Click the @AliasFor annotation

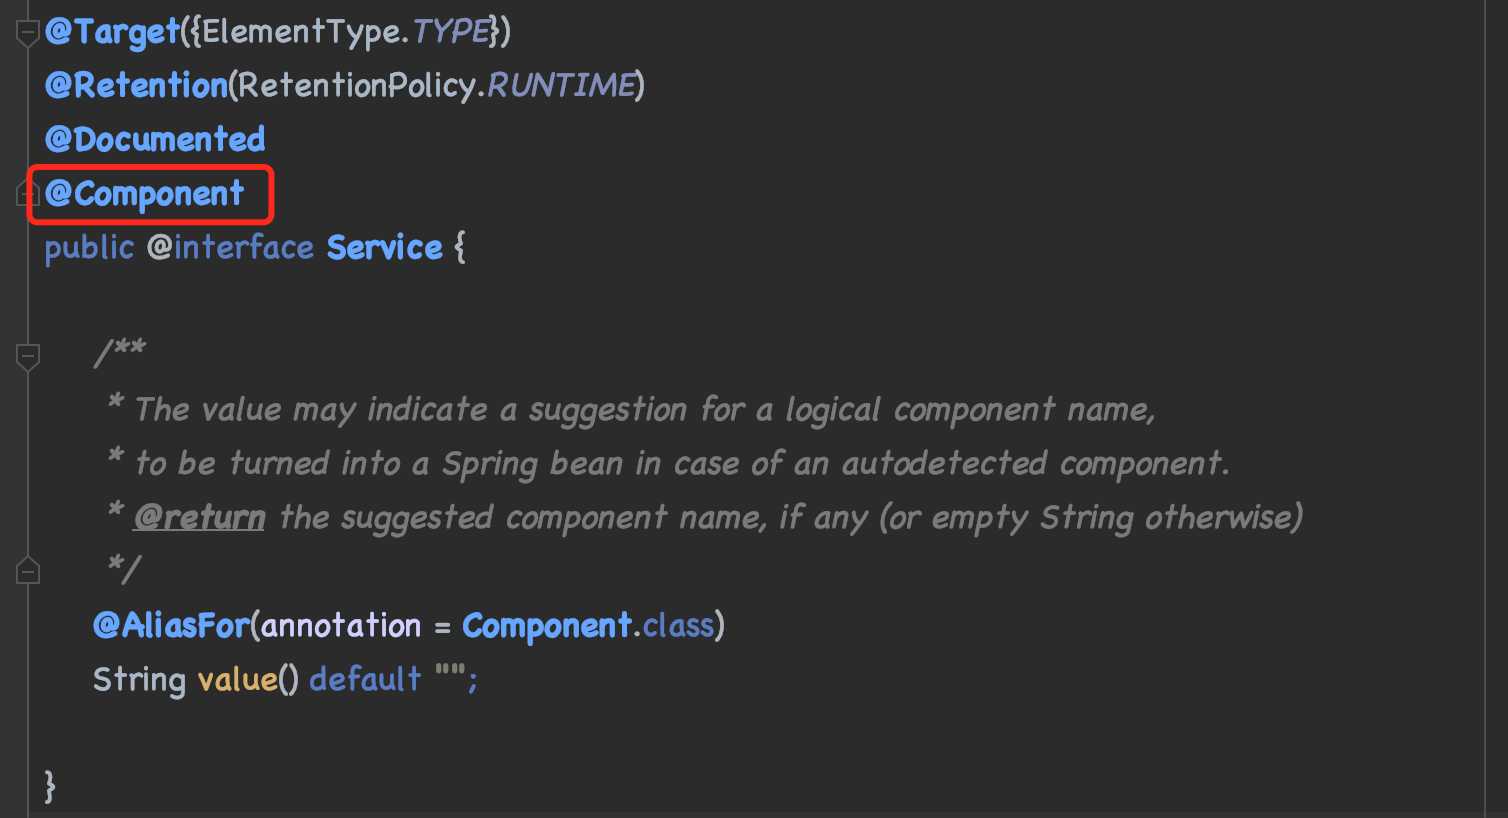(x=171, y=626)
